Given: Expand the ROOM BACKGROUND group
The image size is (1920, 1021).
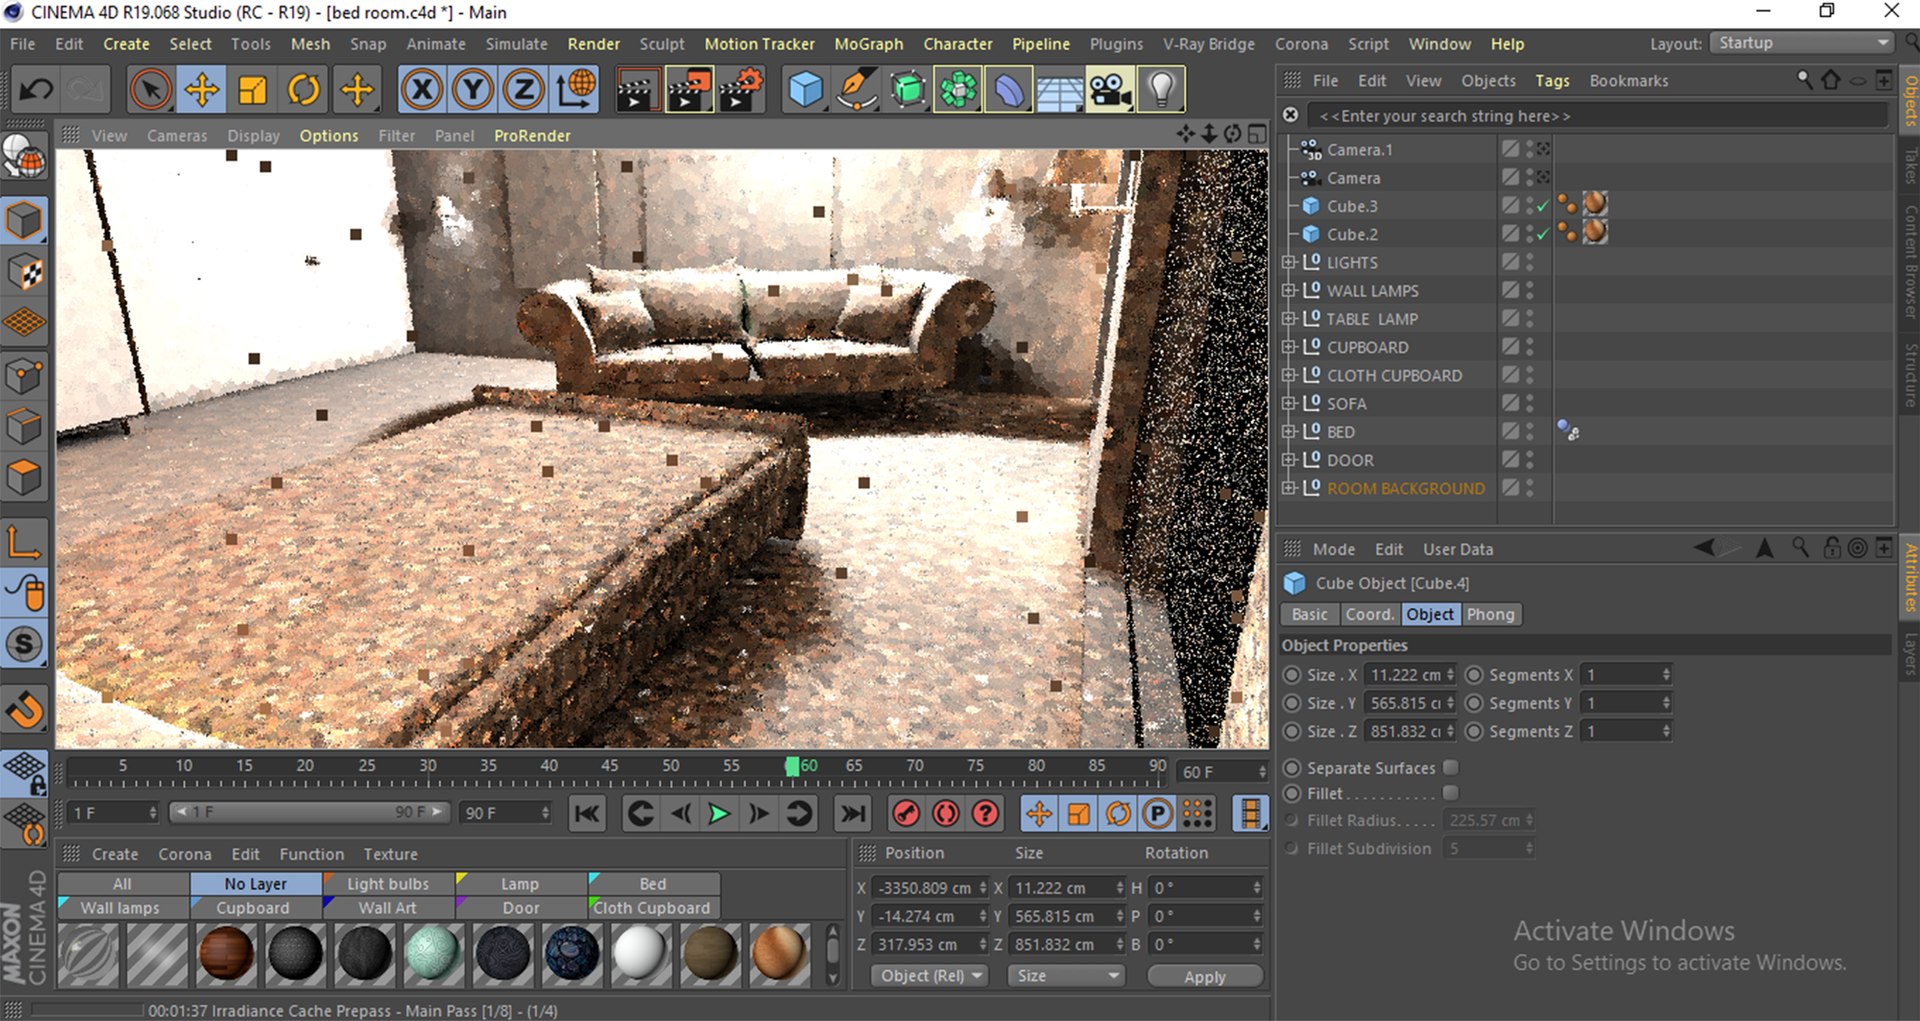Looking at the screenshot, I should tap(1289, 488).
